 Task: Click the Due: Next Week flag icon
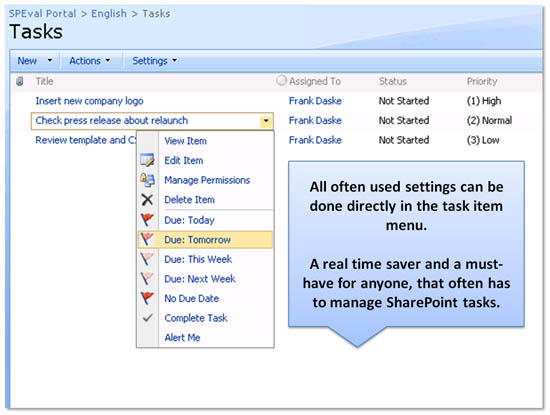tap(147, 279)
